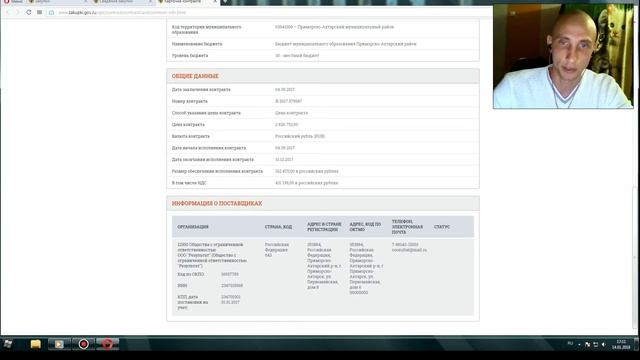Open the speed dial grid icon

(x=39, y=12)
